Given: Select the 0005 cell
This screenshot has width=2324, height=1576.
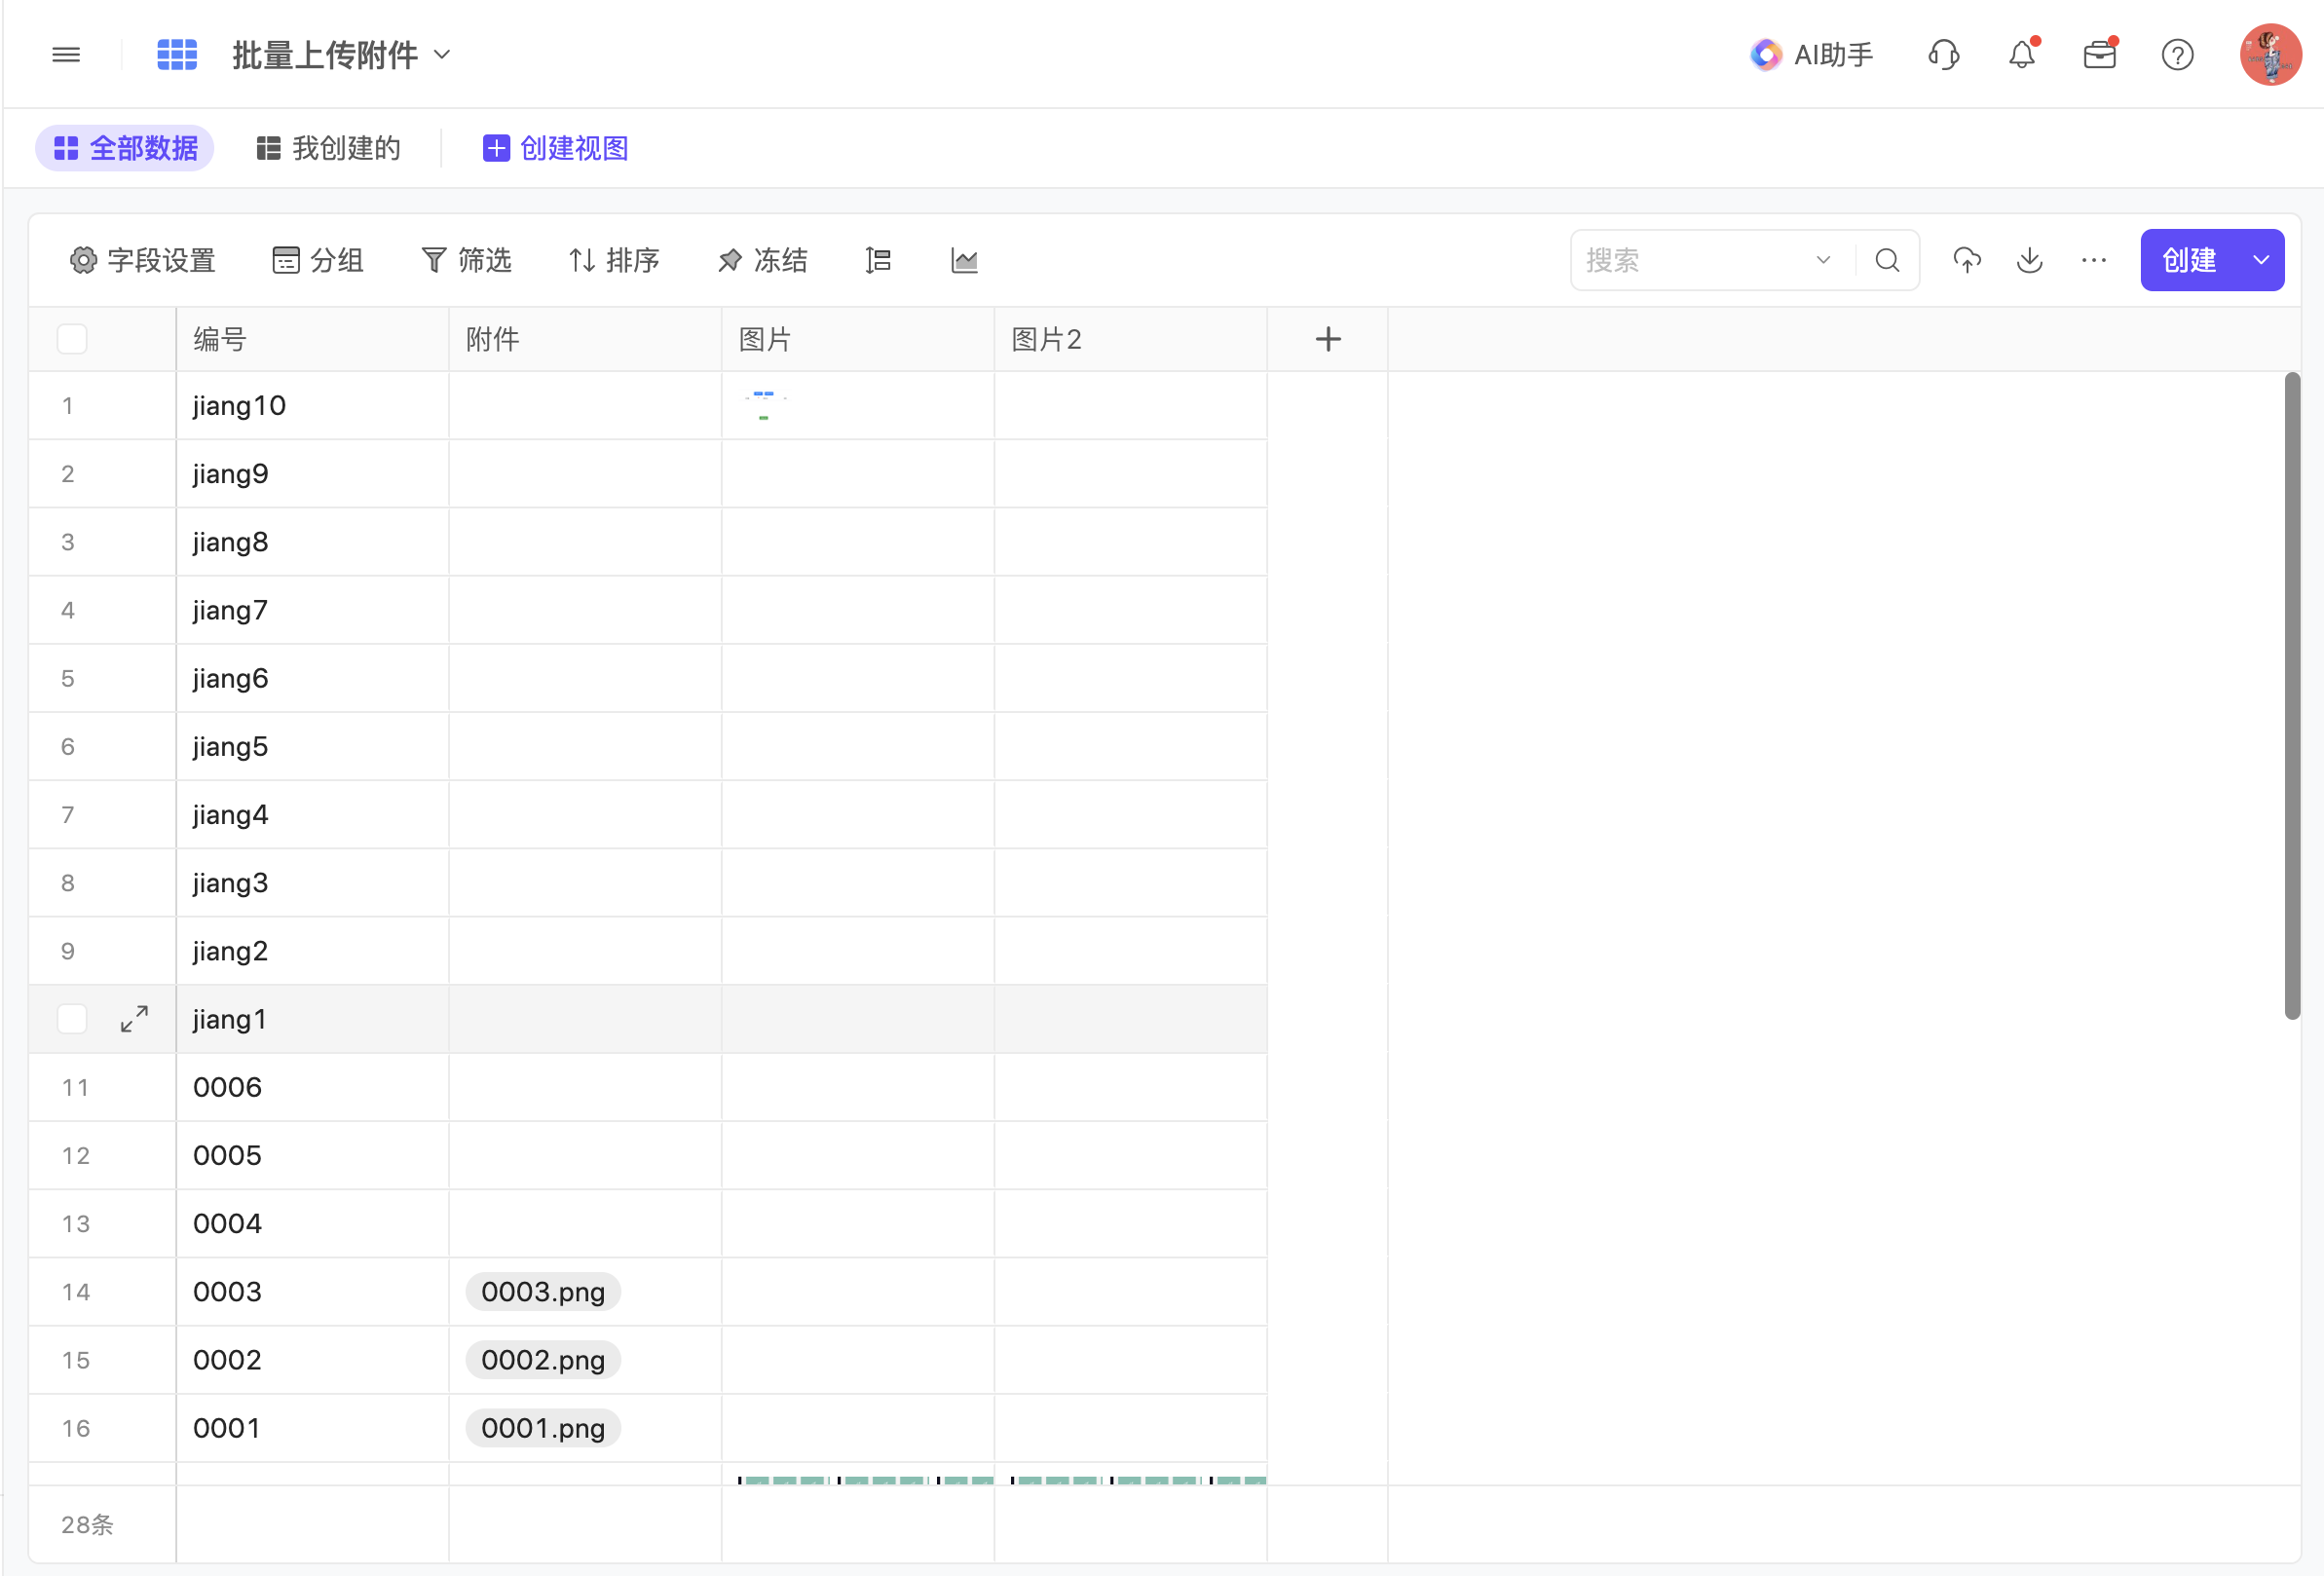Looking at the screenshot, I should tap(313, 1155).
